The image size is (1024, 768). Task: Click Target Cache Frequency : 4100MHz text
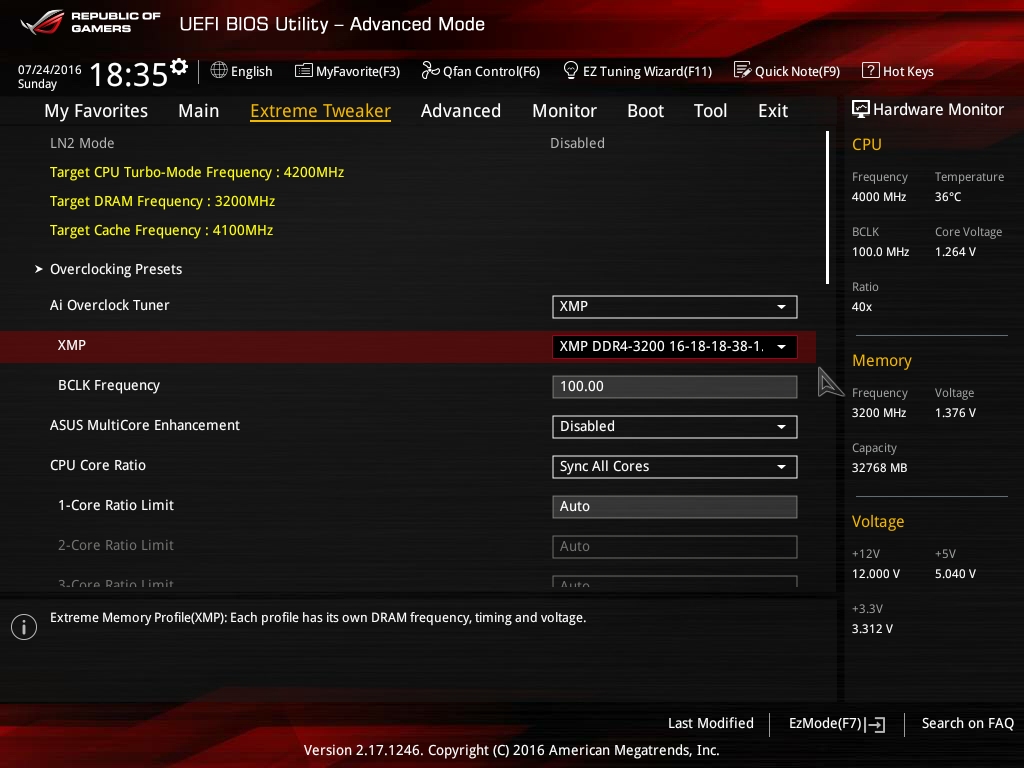click(161, 231)
